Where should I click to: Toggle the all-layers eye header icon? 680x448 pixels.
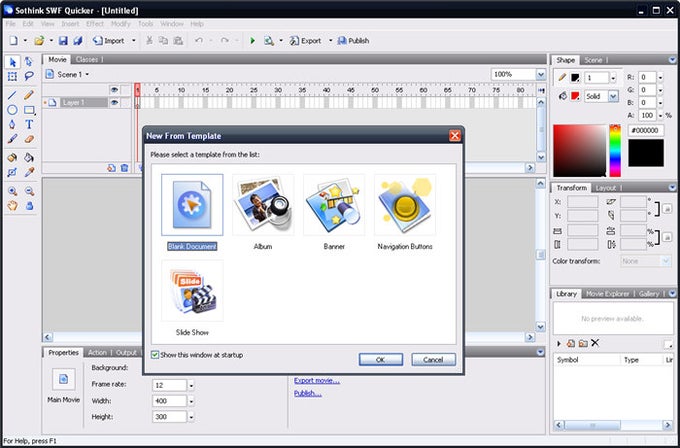point(114,90)
